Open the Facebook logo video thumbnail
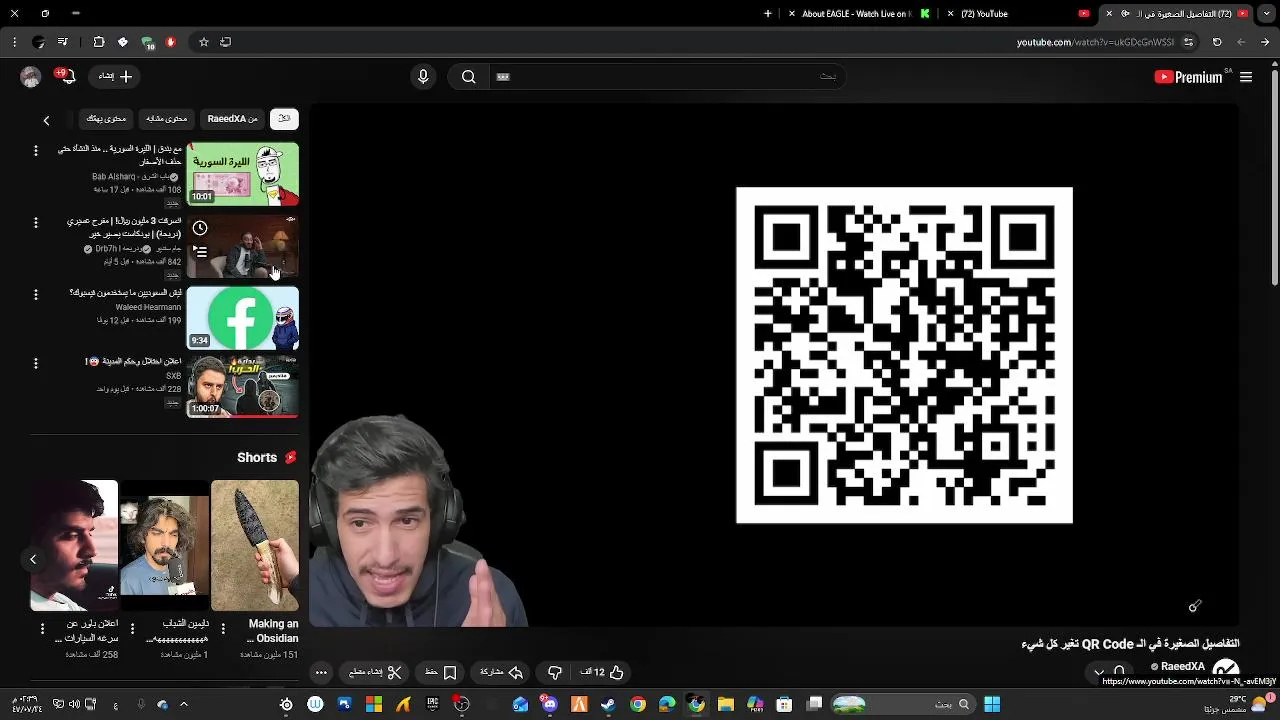 (242, 318)
